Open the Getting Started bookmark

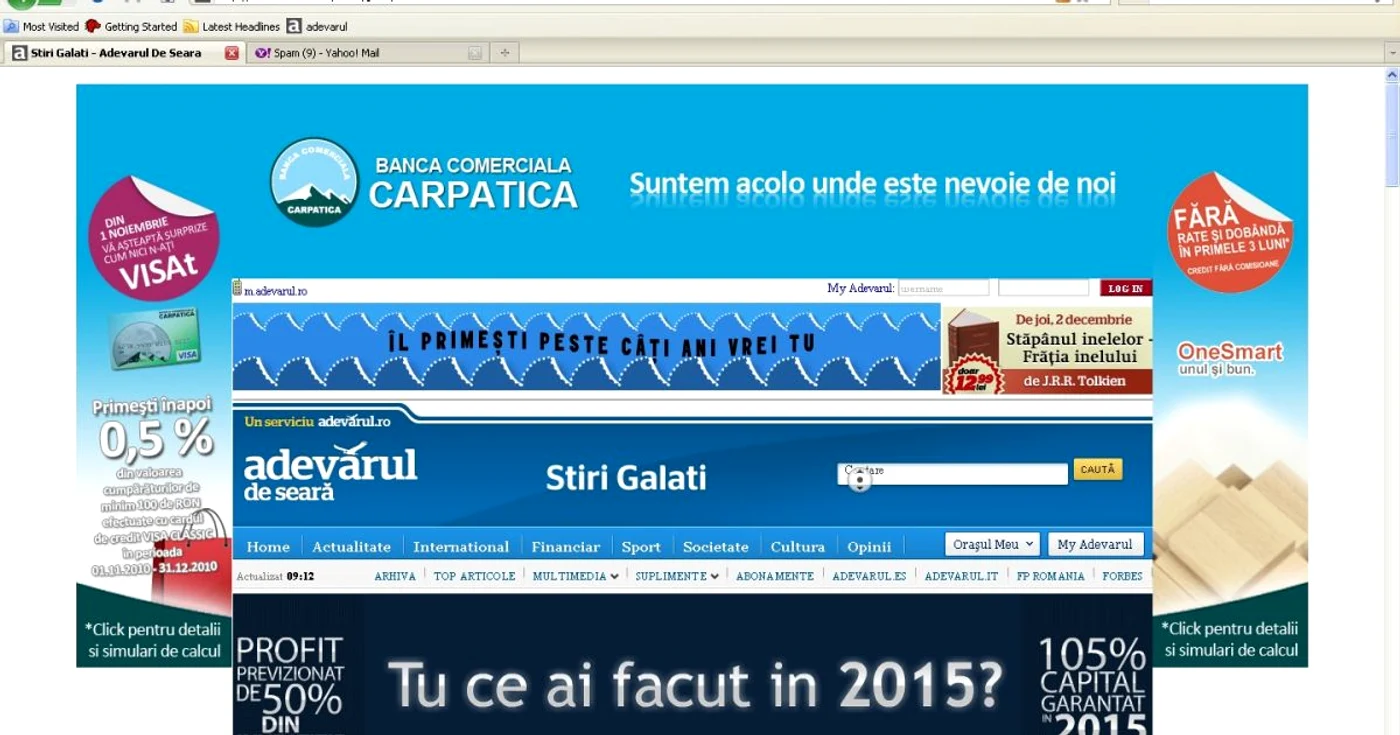tap(130, 26)
